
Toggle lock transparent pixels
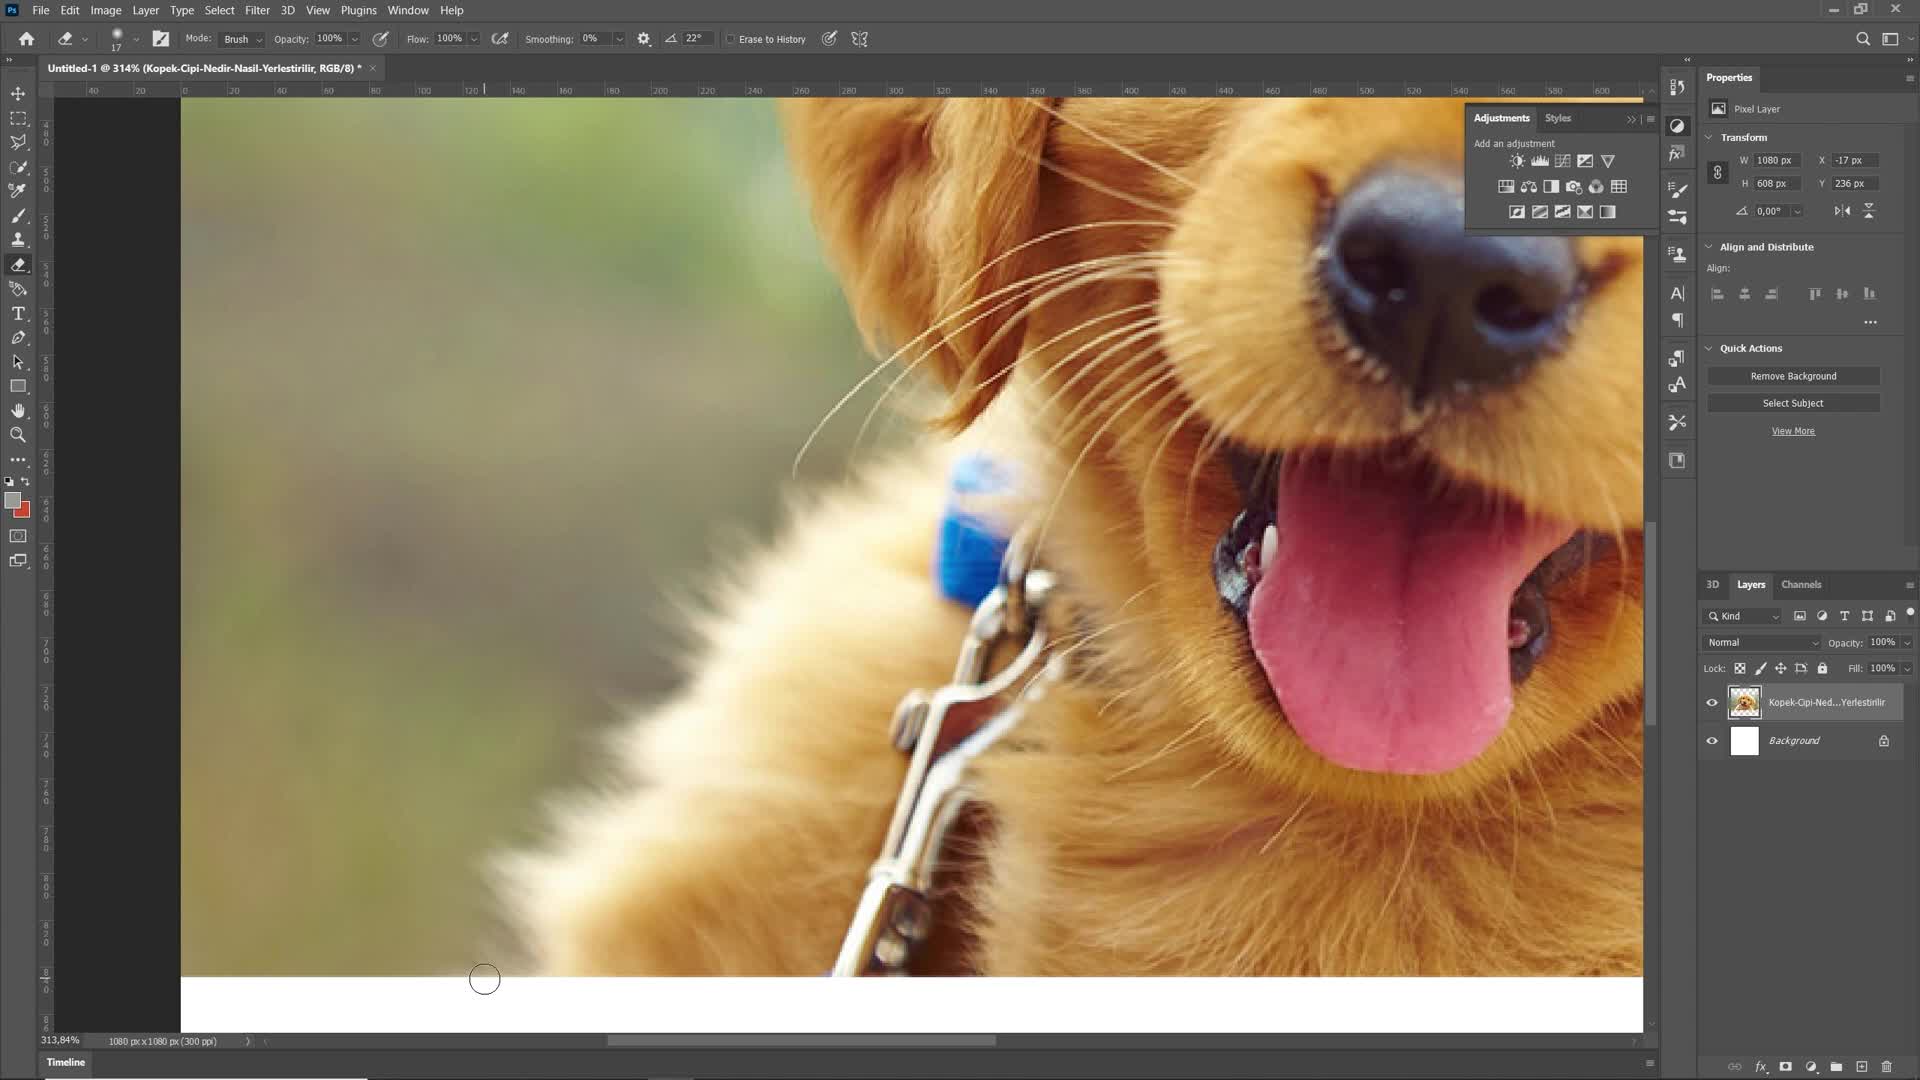1740,668
